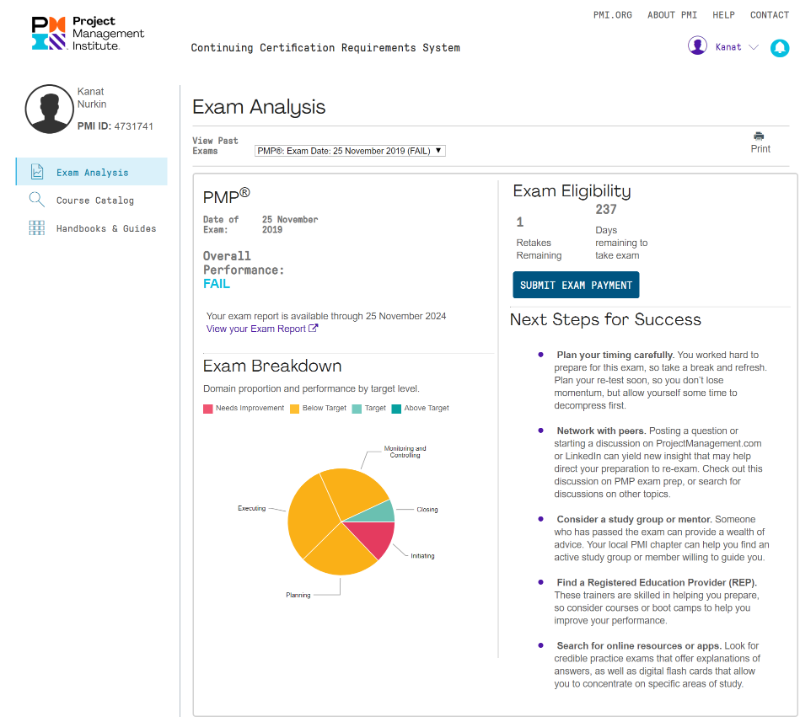
Task: Click the Print label
Action: click(760, 149)
